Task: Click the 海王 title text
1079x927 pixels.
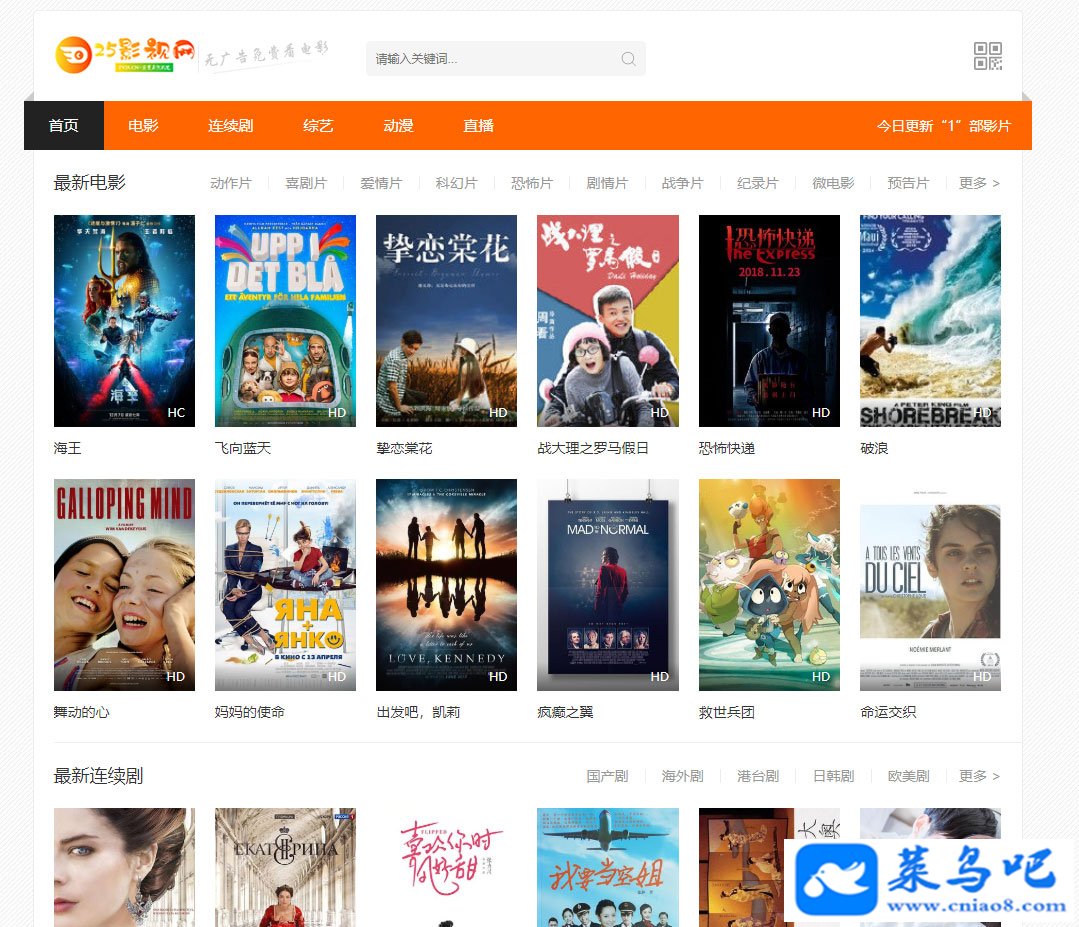Action: point(67,448)
